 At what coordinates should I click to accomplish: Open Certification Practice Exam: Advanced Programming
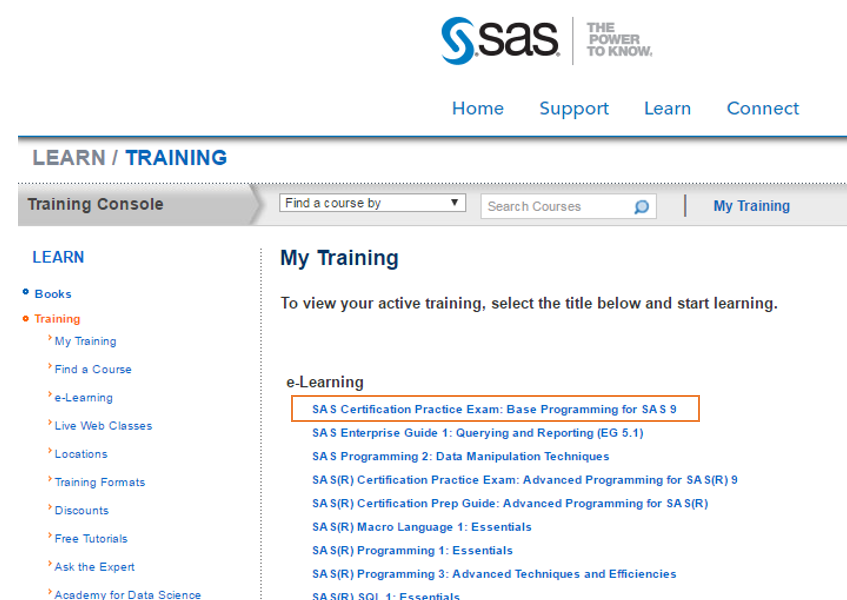point(525,480)
